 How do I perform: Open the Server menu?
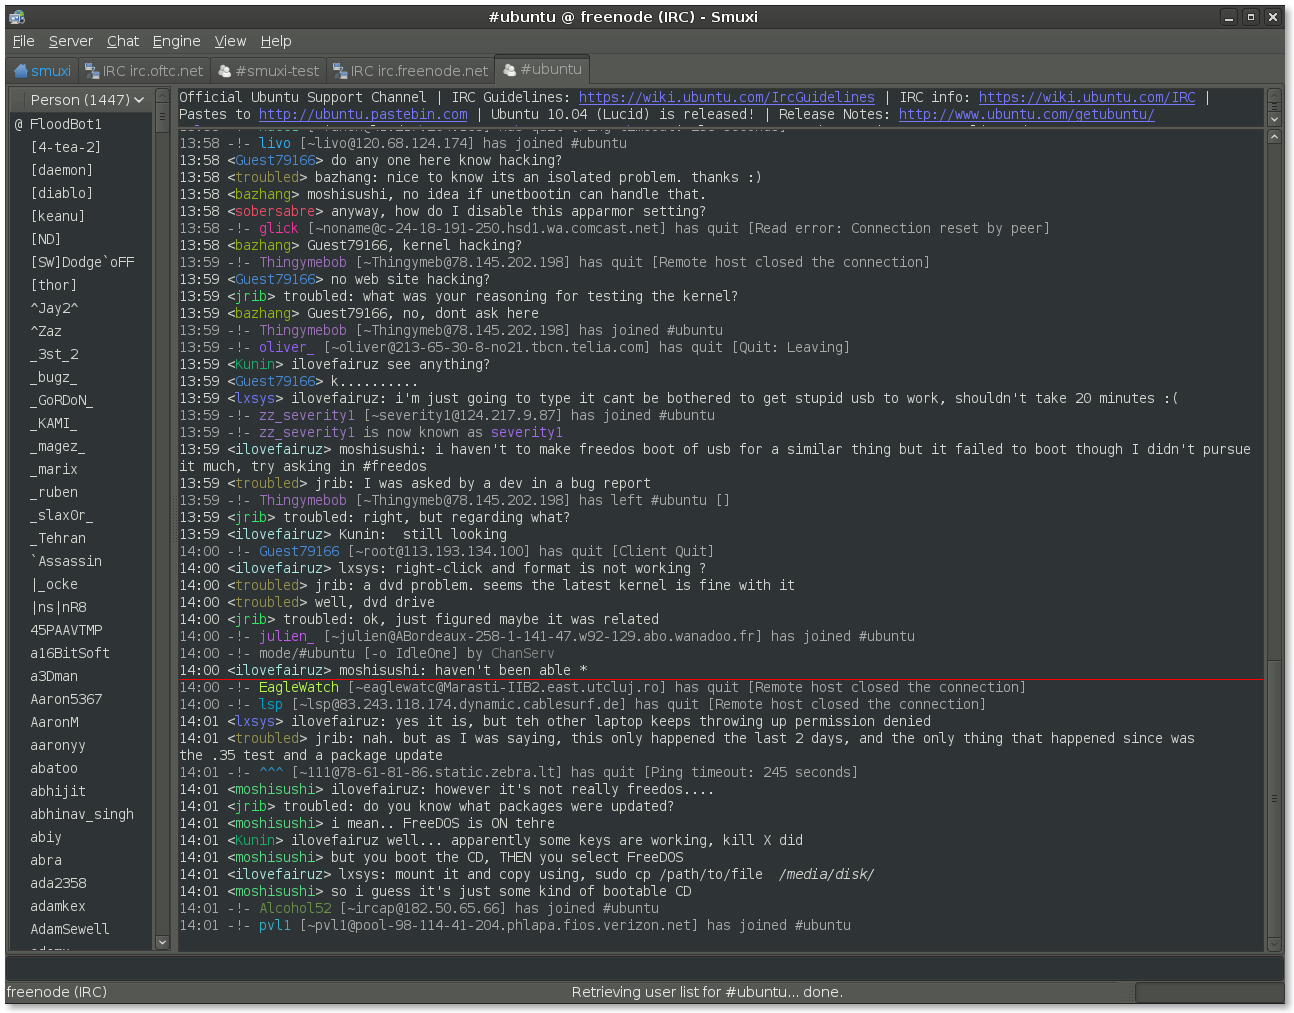[70, 41]
